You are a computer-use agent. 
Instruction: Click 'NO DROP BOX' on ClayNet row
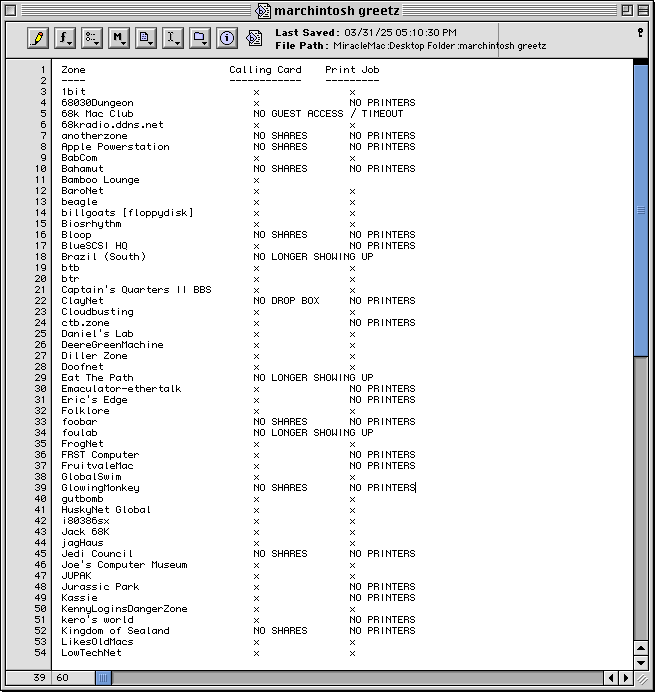(286, 301)
